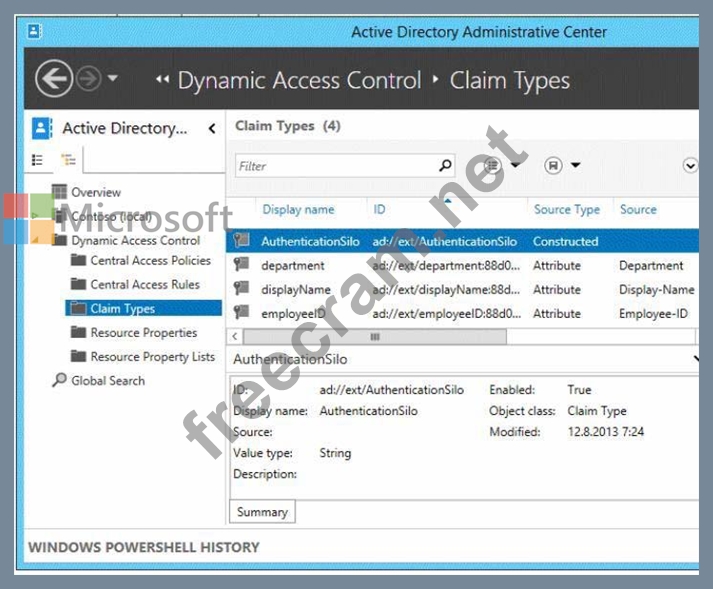This screenshot has width=713, height=589.
Task: Click the employeeID row tag icon
Action: click(241, 312)
